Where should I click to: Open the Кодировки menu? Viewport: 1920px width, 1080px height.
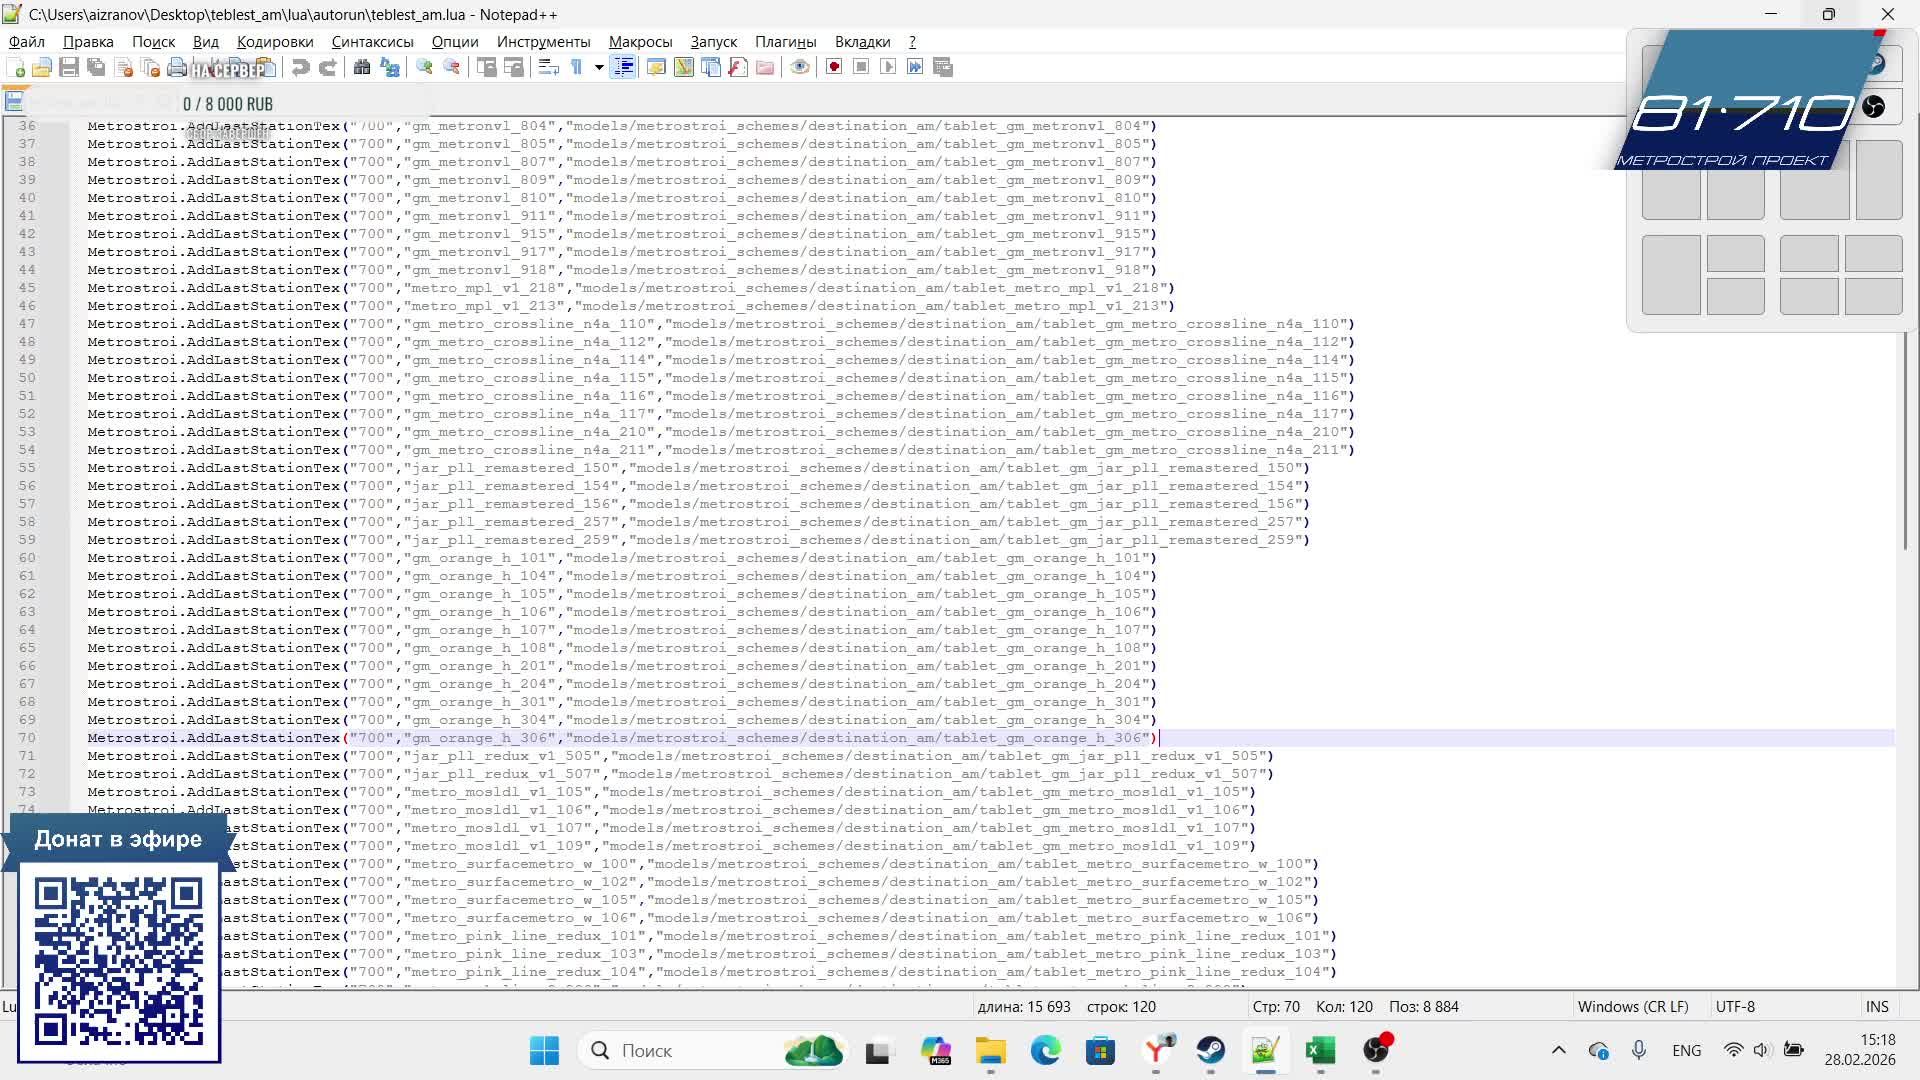[x=275, y=42]
